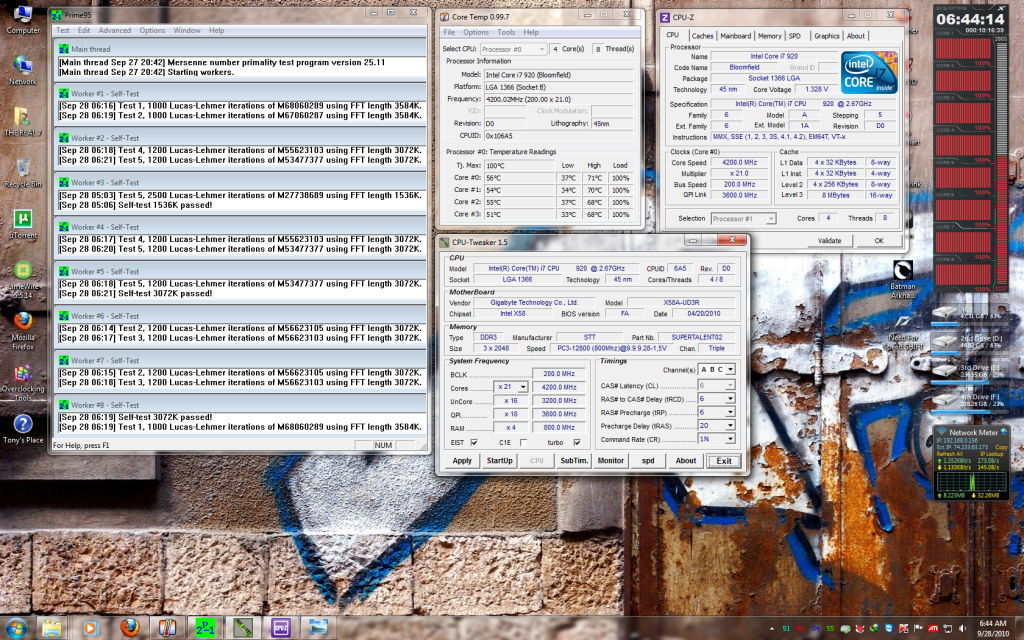Open the Cores multiplier x 21 dropdown
The width and height of the screenshot is (1024, 640).
(x=522, y=387)
